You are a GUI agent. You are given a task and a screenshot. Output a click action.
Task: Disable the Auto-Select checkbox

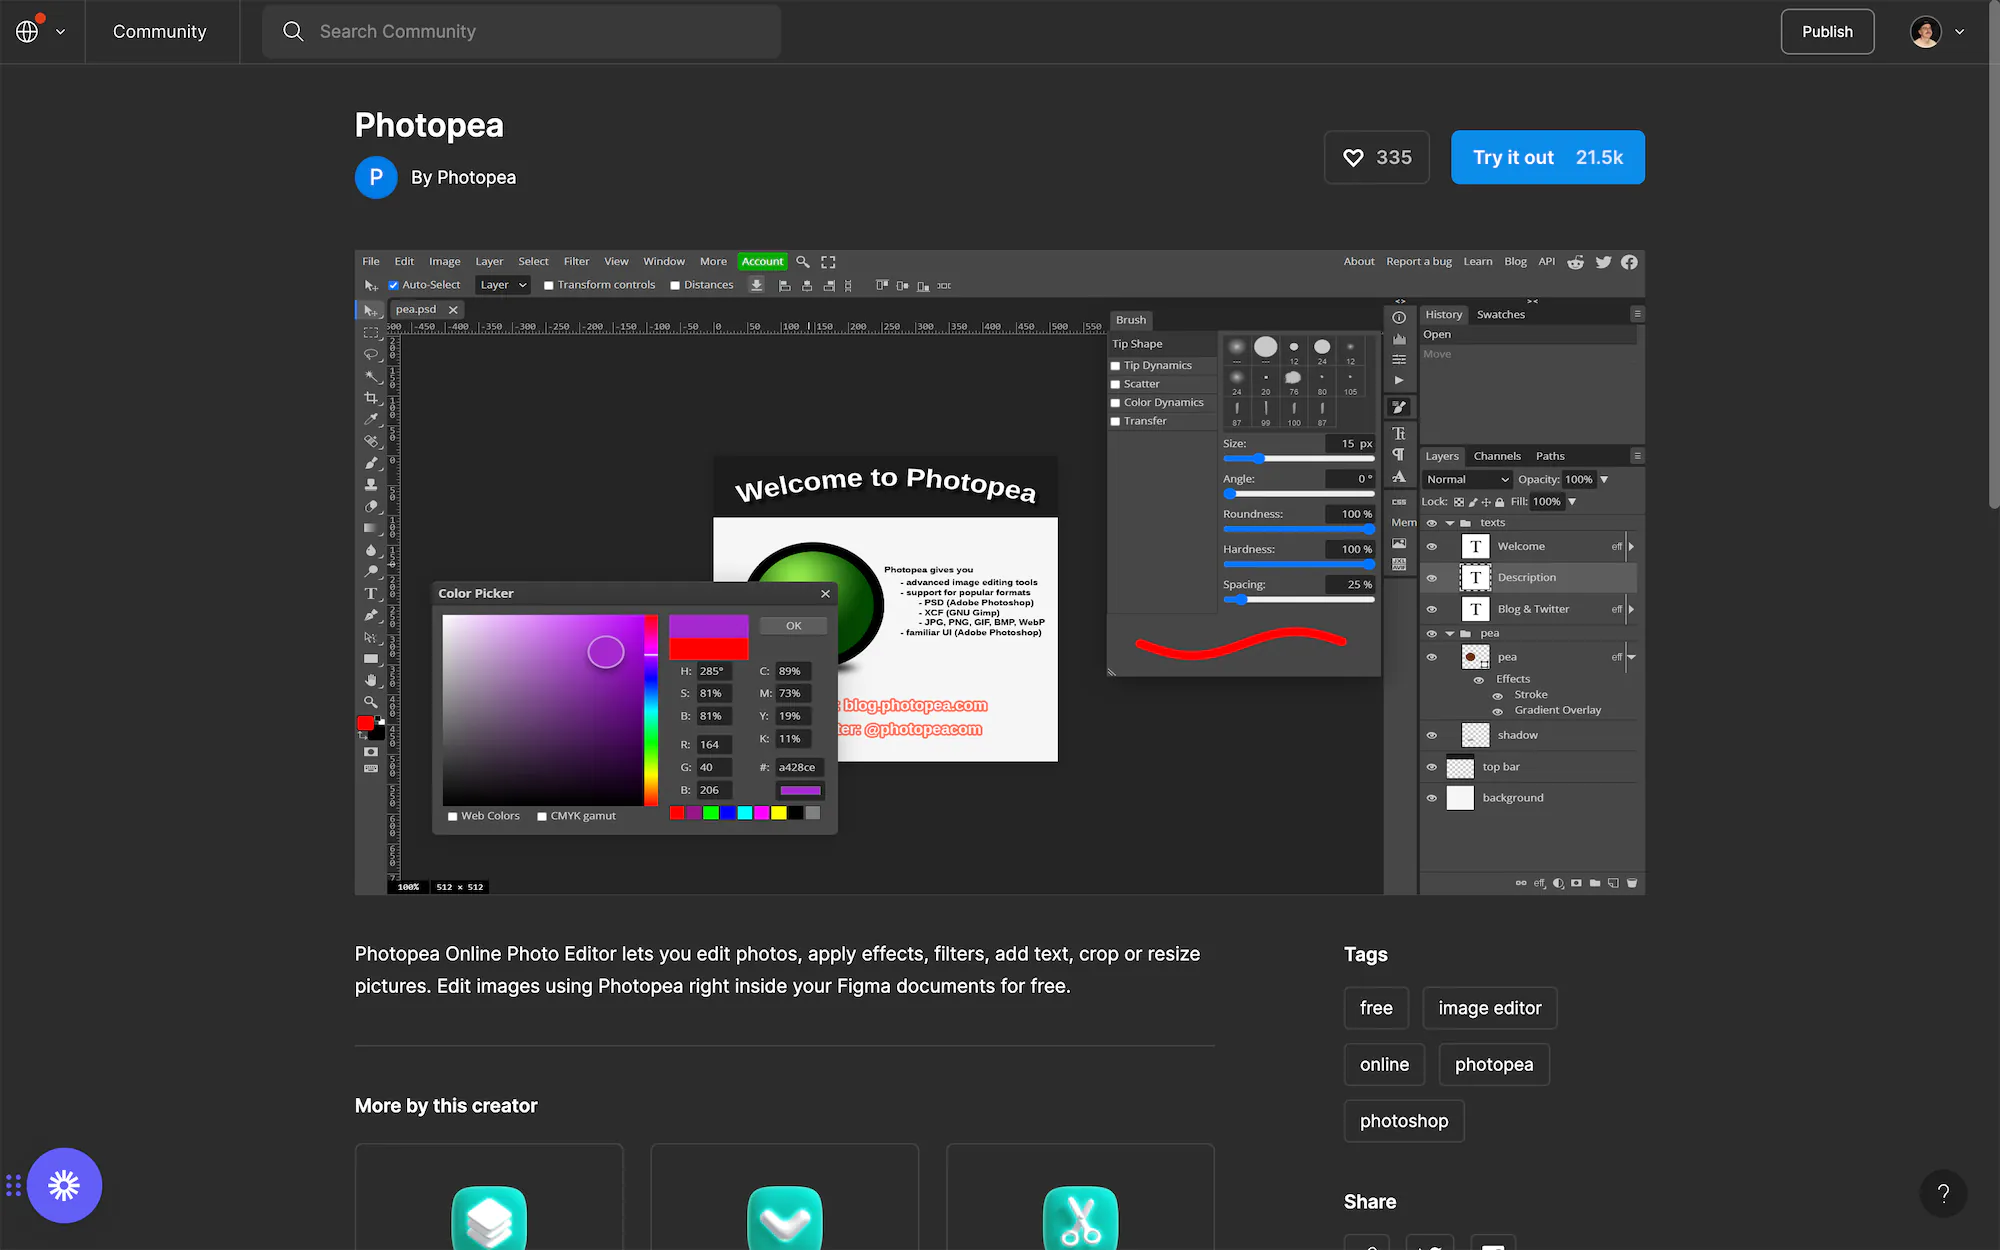click(x=393, y=284)
